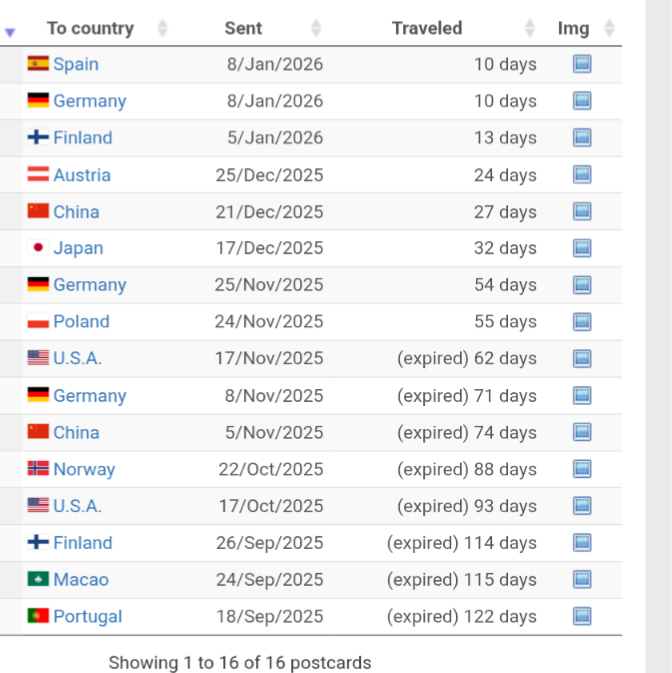Open the Spain country link

[x=76, y=64]
